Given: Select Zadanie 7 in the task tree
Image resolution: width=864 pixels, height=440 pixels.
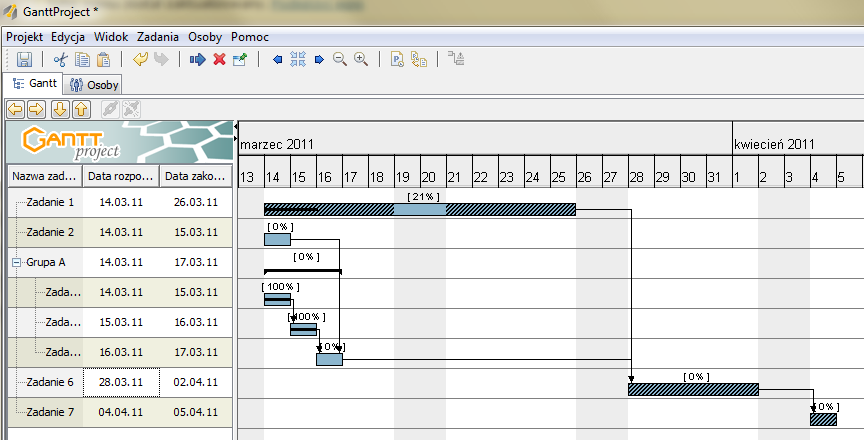Looking at the screenshot, I should 50,412.
